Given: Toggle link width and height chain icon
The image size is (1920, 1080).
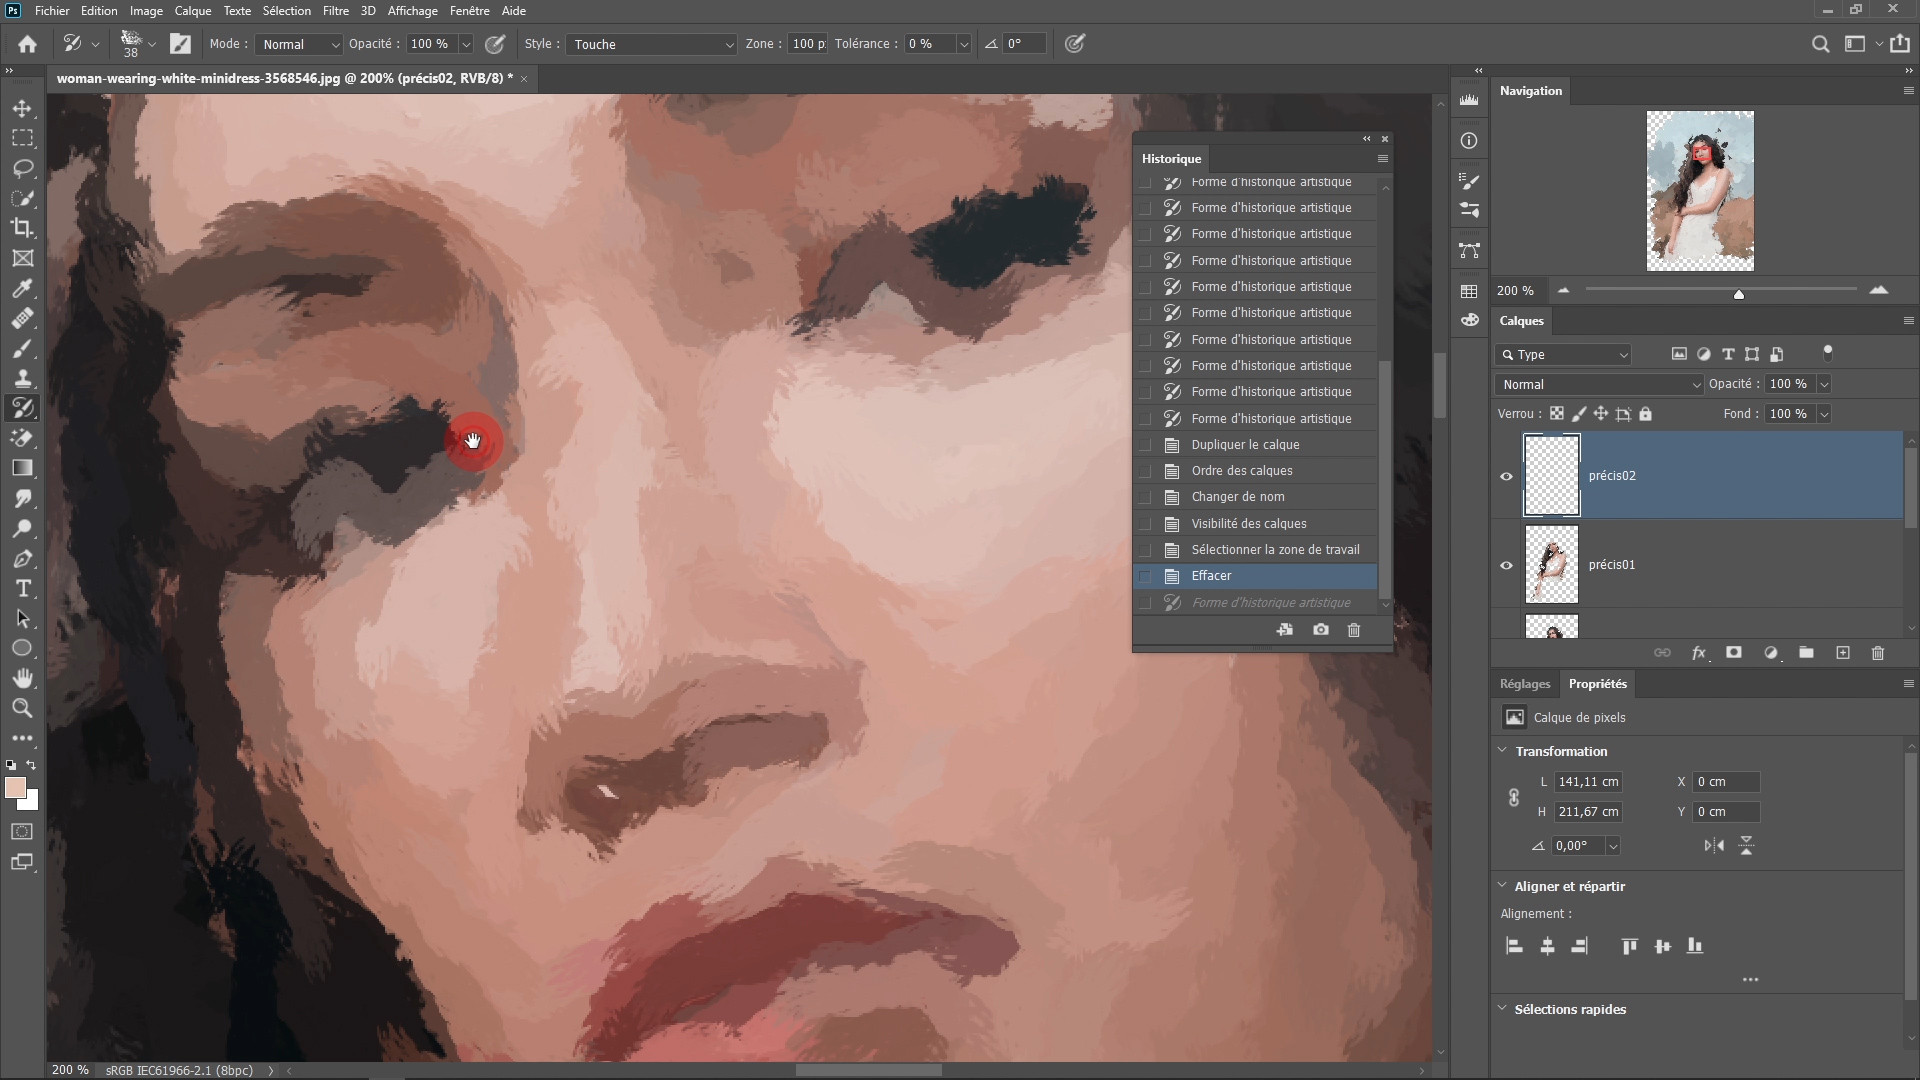Looking at the screenshot, I should [1513, 797].
